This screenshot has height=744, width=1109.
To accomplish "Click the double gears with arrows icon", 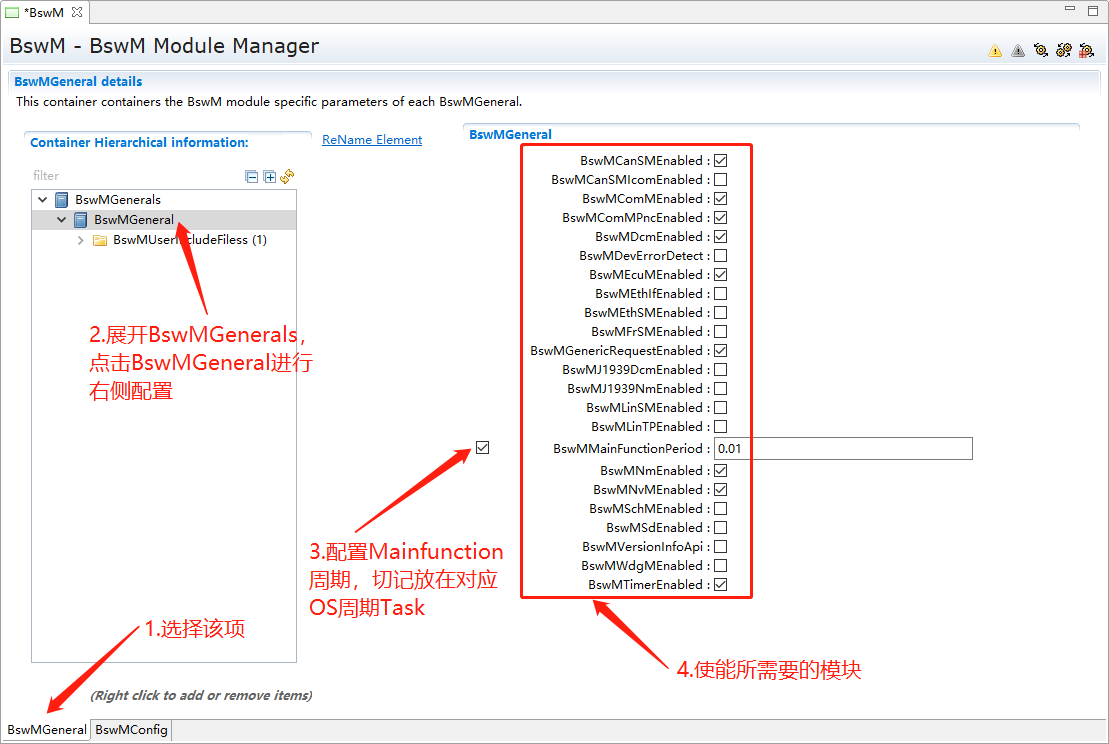I will (1063, 50).
